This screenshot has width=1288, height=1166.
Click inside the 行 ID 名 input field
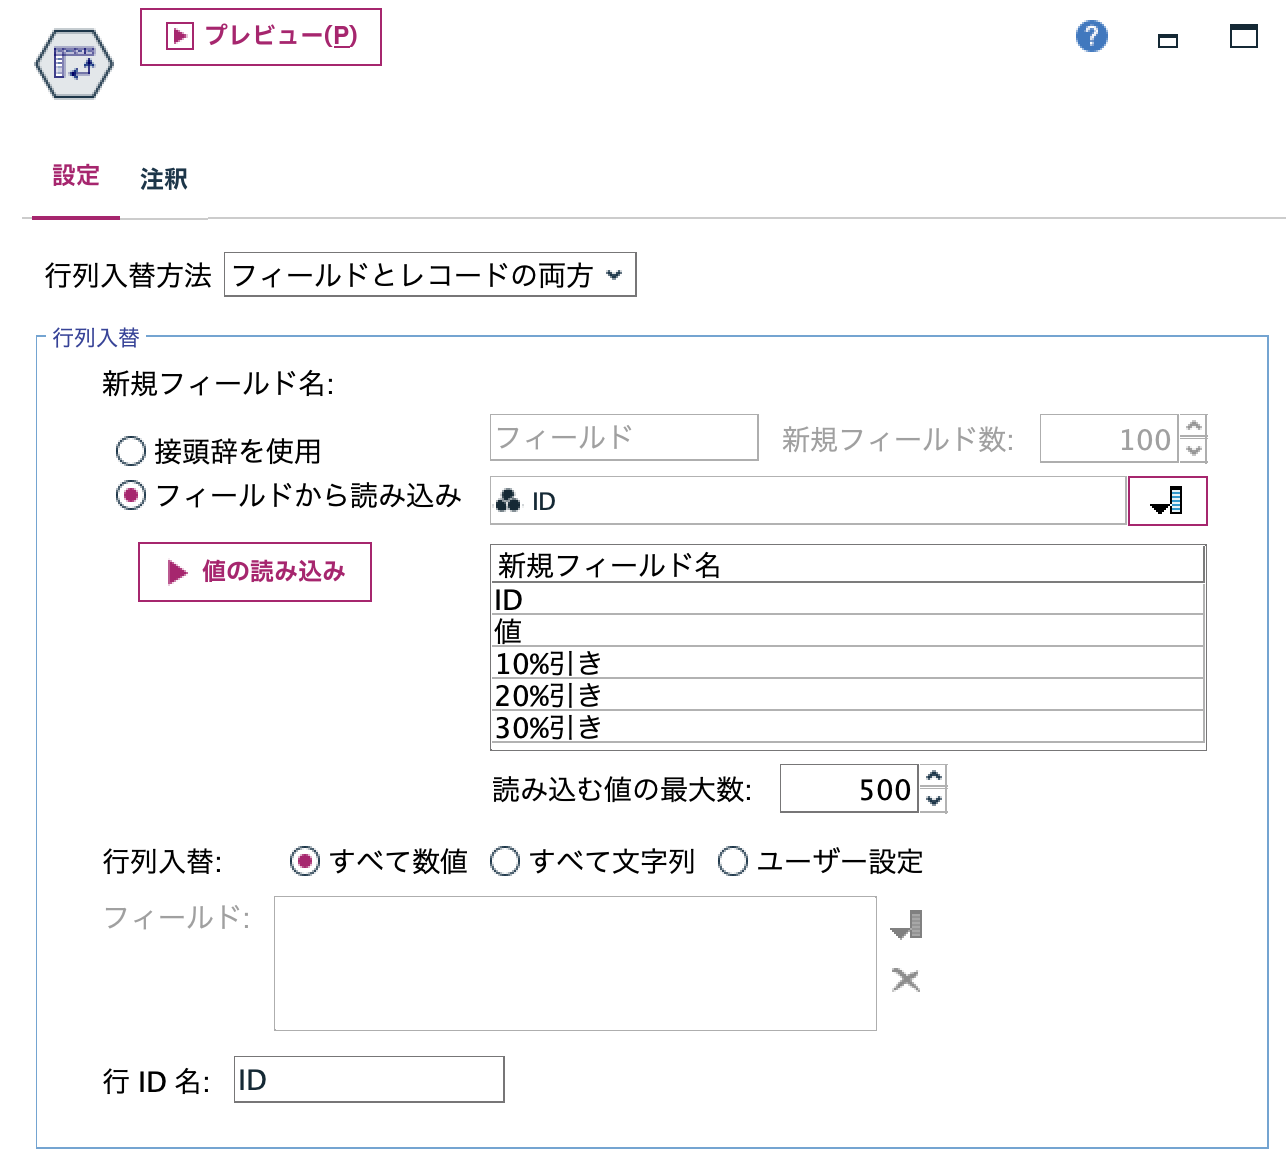pos(368,1080)
